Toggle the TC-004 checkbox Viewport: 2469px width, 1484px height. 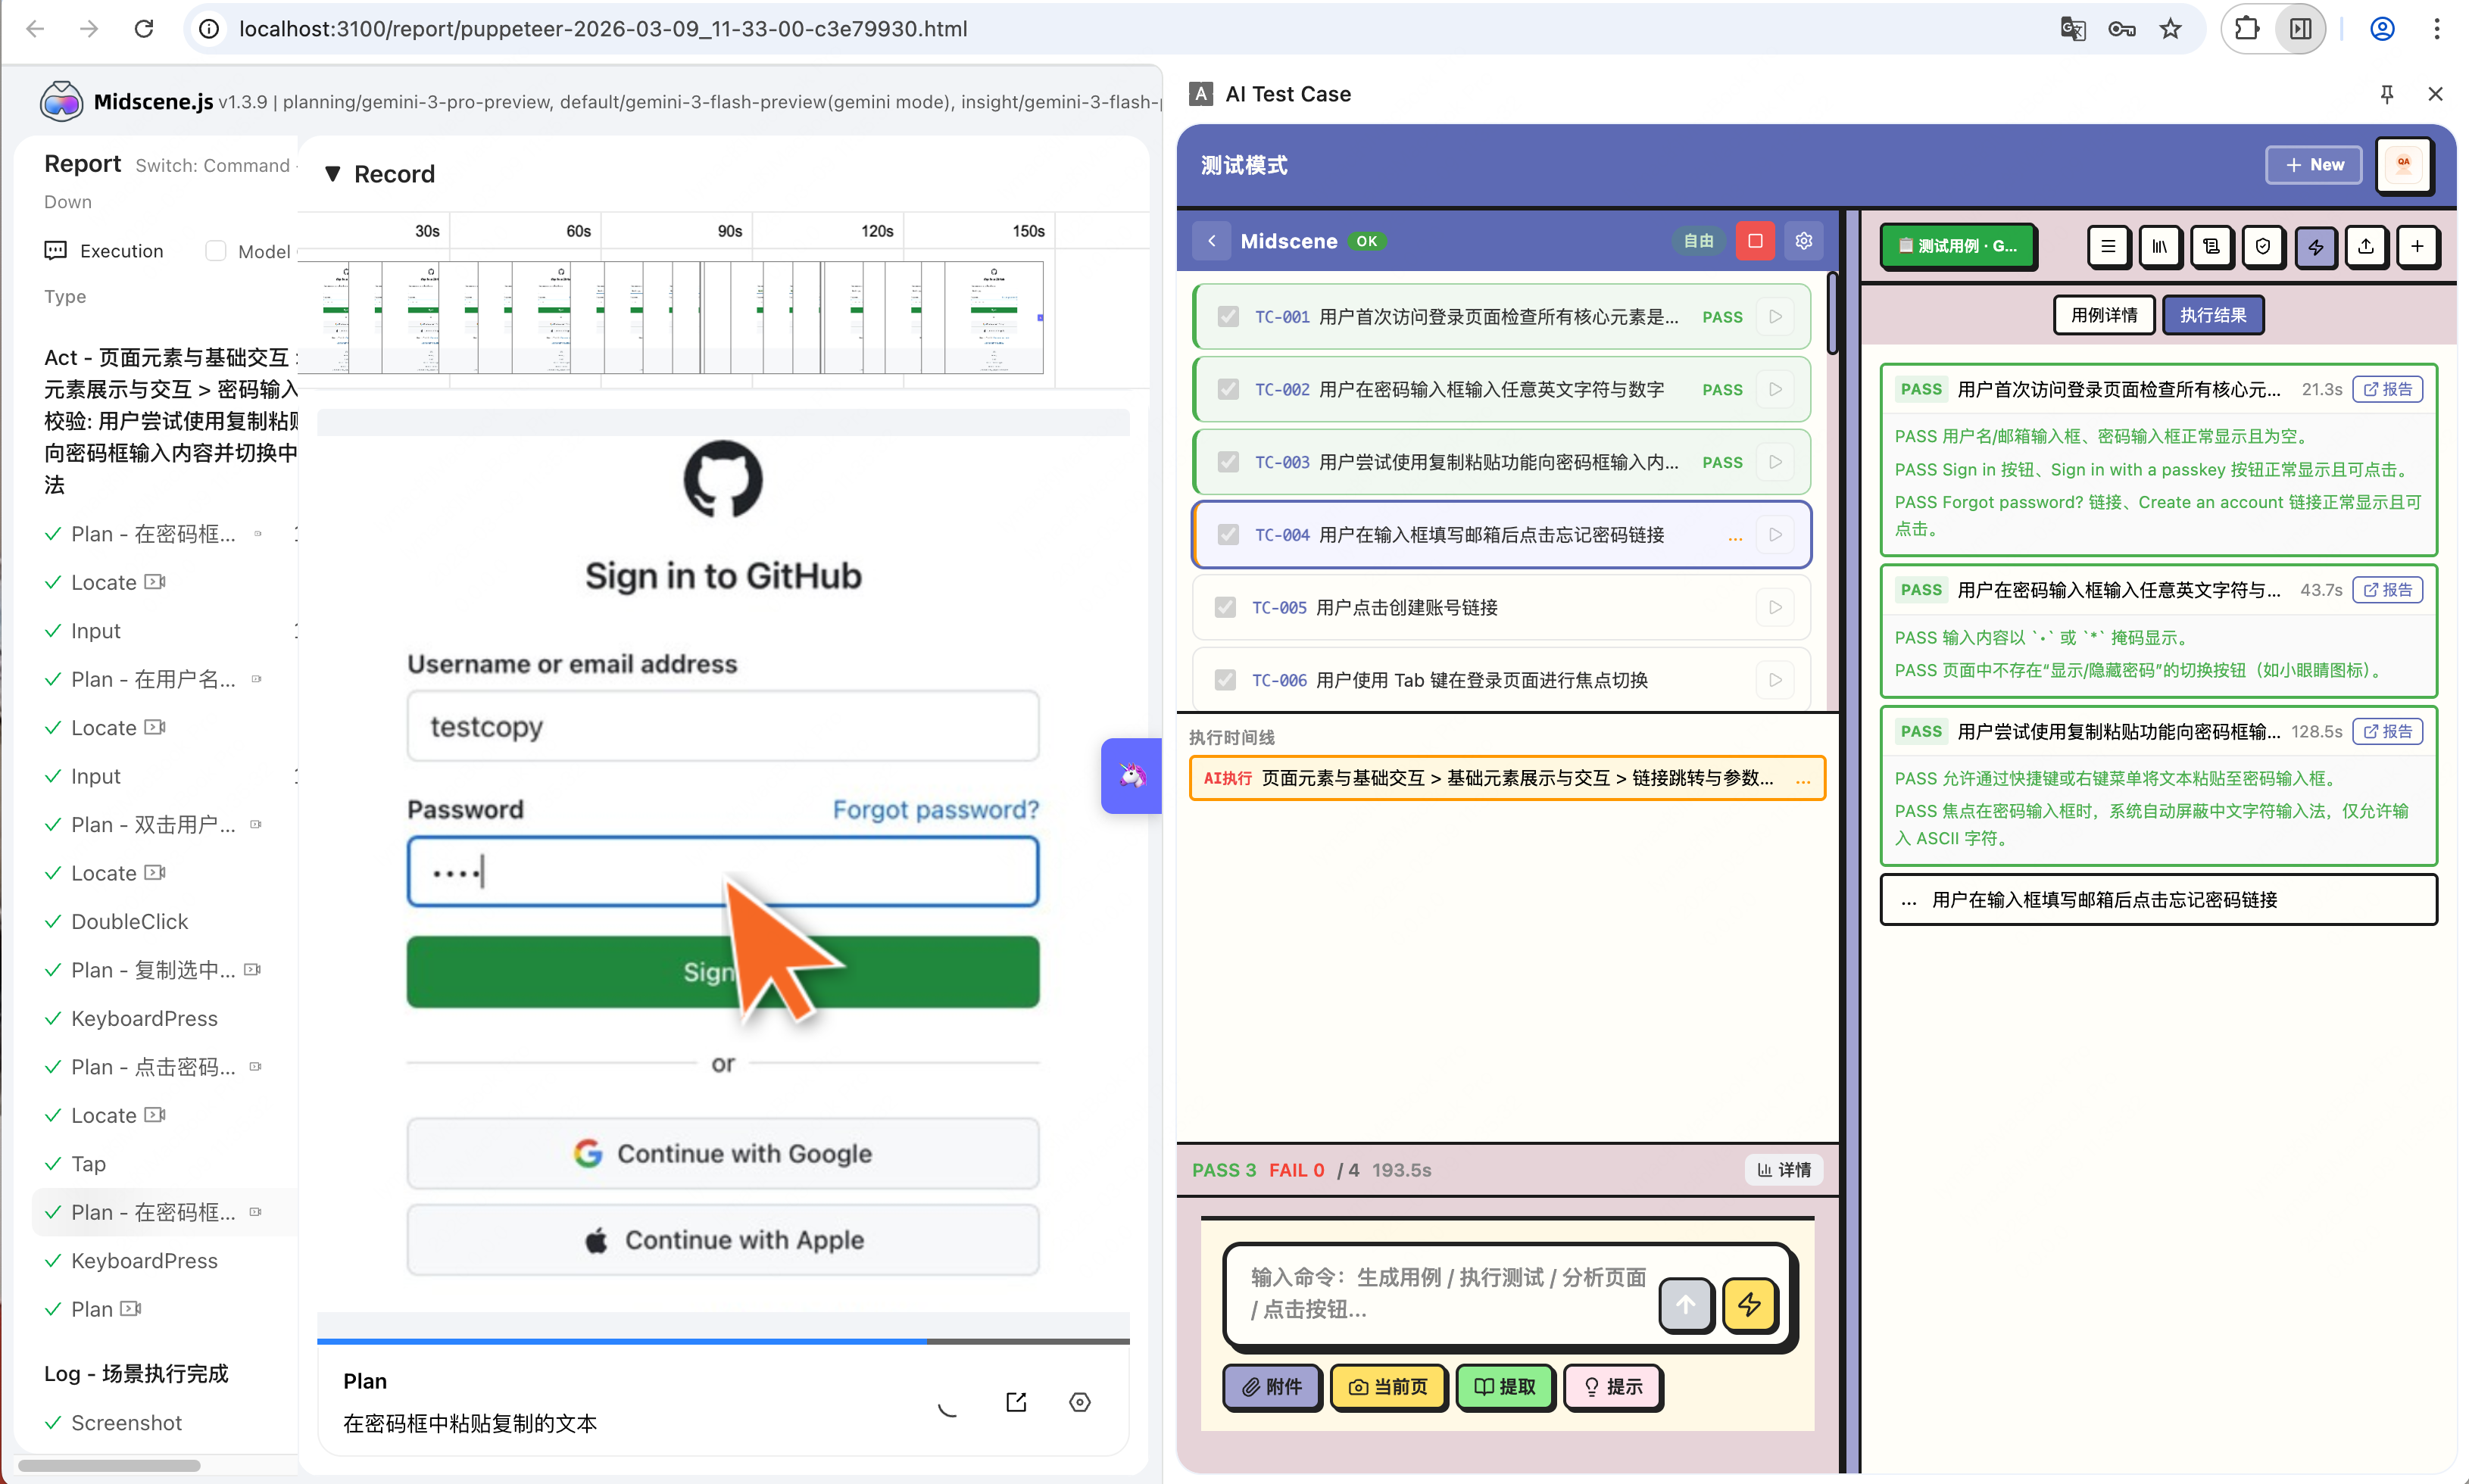pyautogui.click(x=1228, y=535)
